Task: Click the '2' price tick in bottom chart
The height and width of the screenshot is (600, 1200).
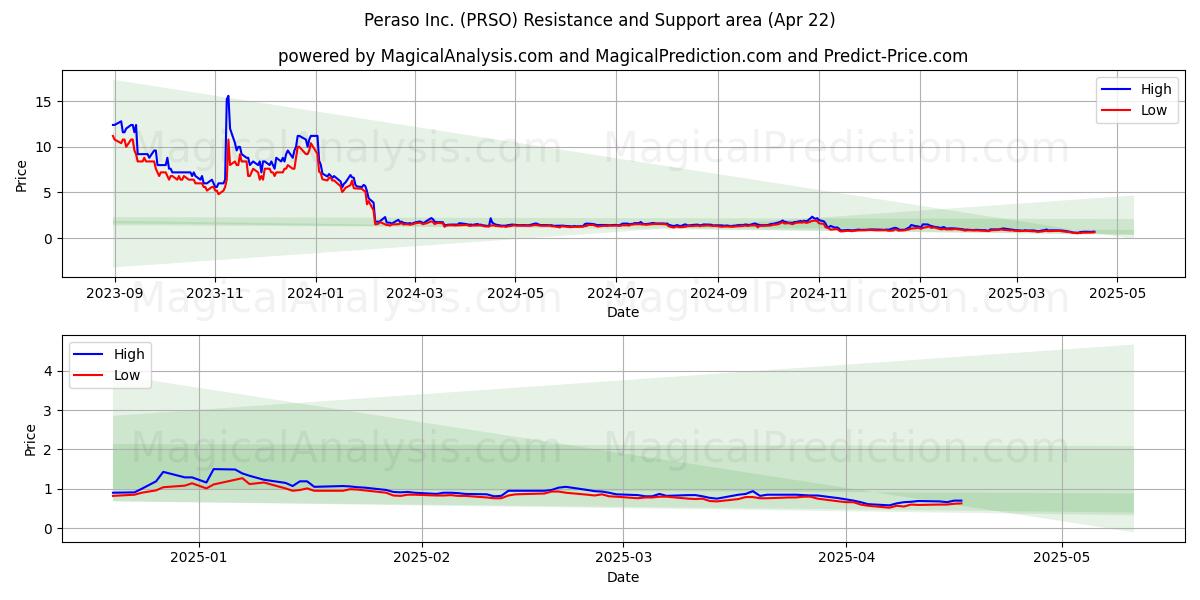Action: point(50,449)
